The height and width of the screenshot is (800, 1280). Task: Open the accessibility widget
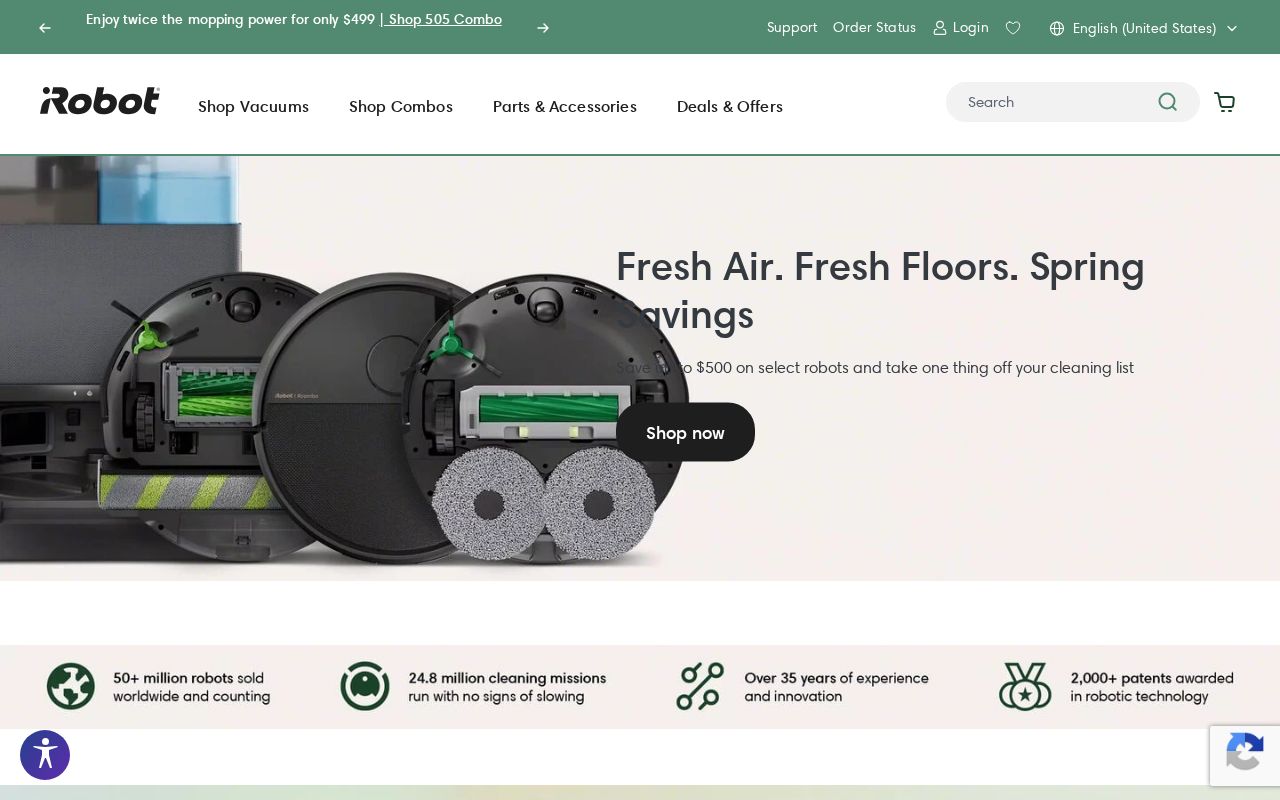[45, 755]
